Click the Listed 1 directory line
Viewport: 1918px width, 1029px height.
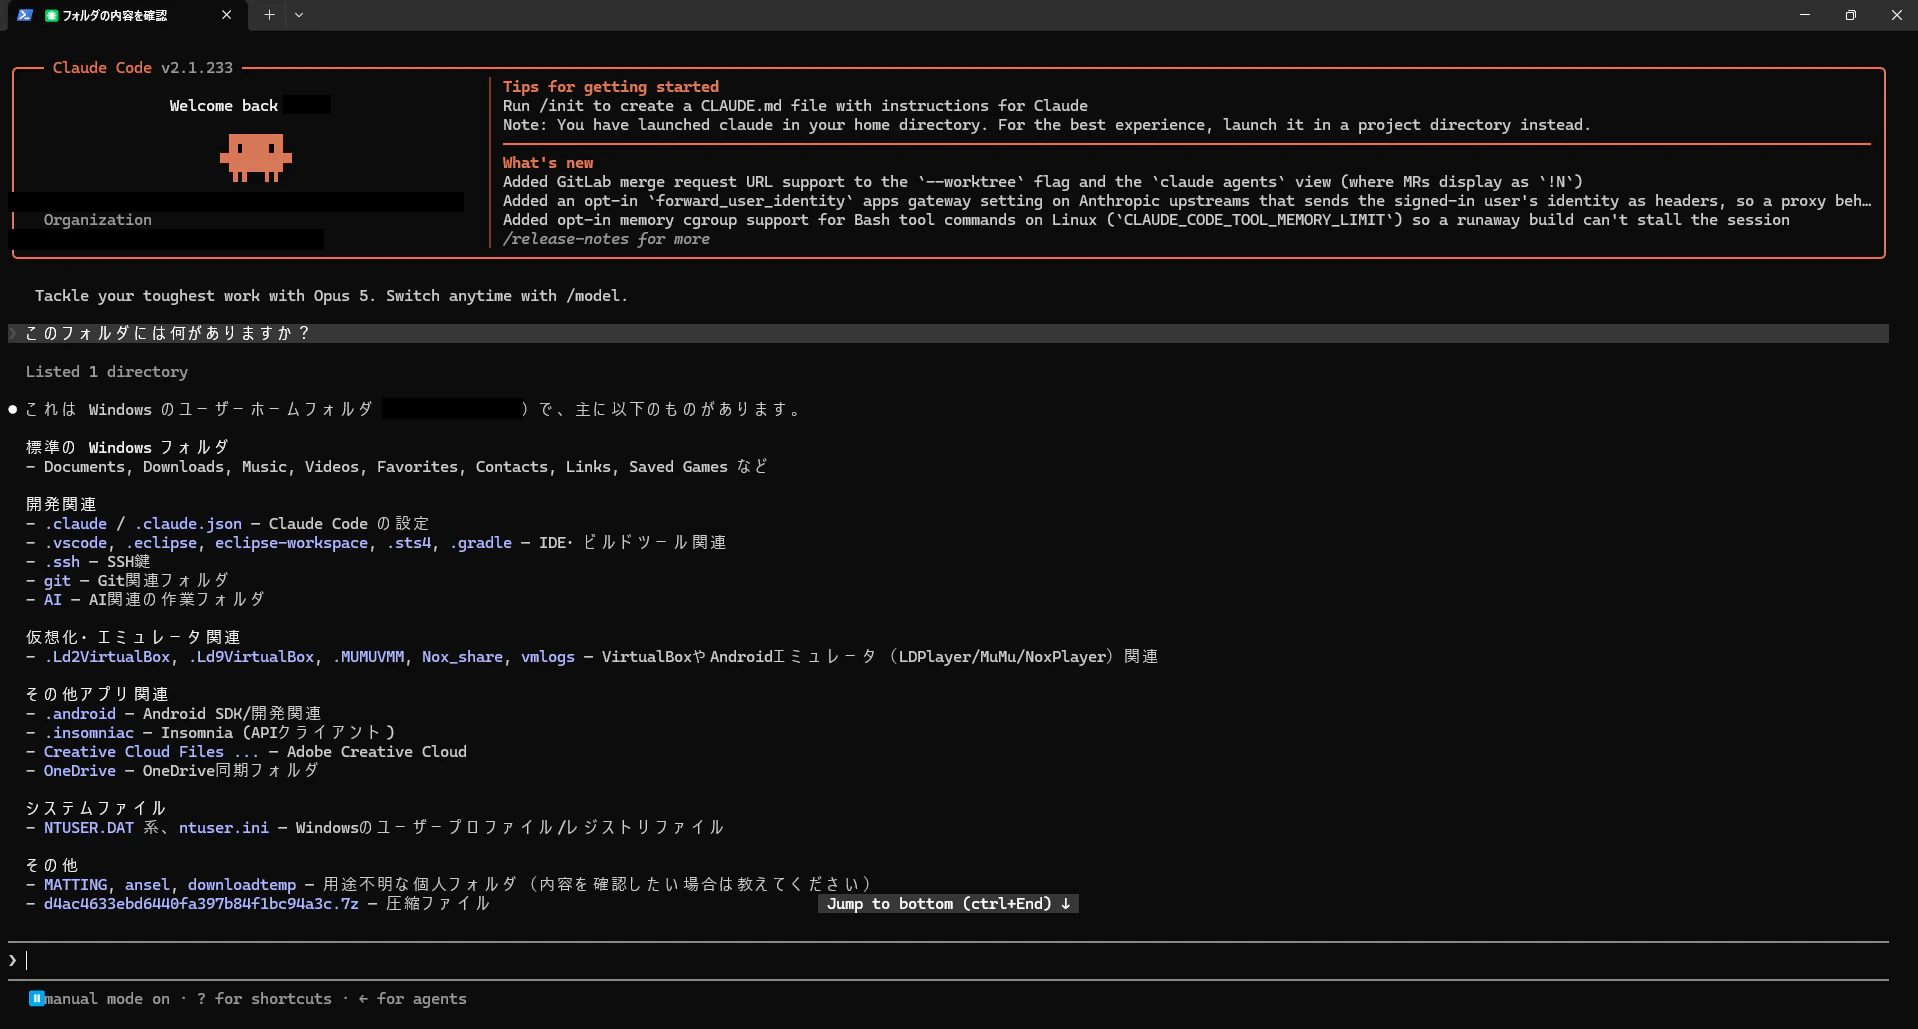pyautogui.click(x=107, y=372)
